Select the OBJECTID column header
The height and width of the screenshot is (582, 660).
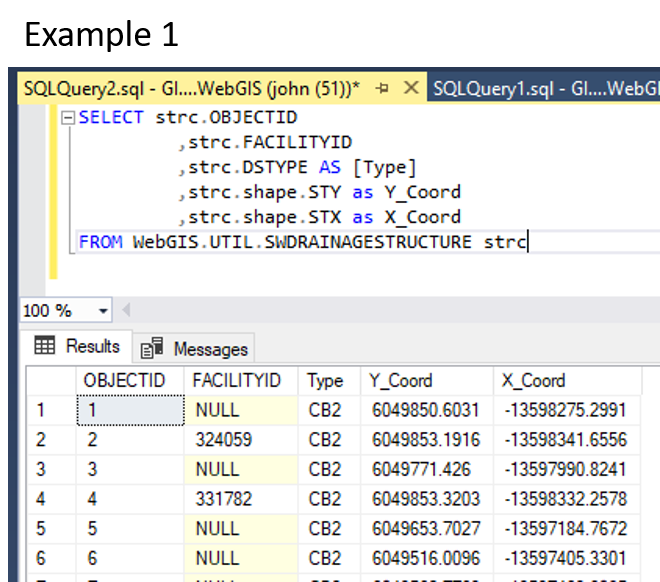click(130, 380)
